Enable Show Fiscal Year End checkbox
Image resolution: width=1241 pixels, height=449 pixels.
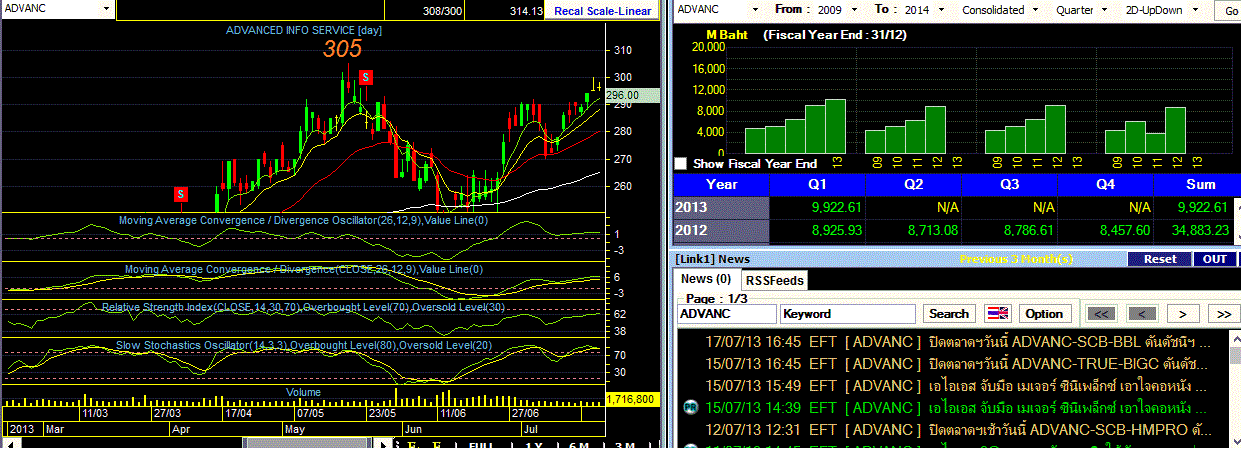(681, 163)
